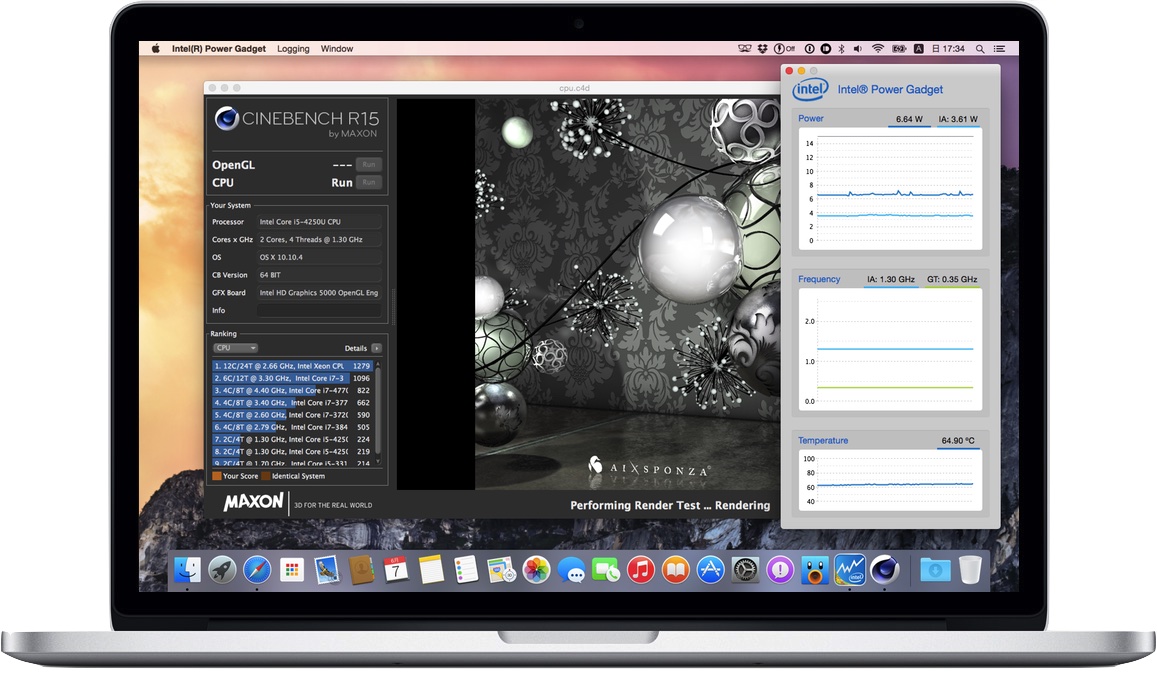Image resolution: width=1157 pixels, height=677 pixels.
Task: Click the Intel logo in Power Gadget
Action: pos(810,89)
